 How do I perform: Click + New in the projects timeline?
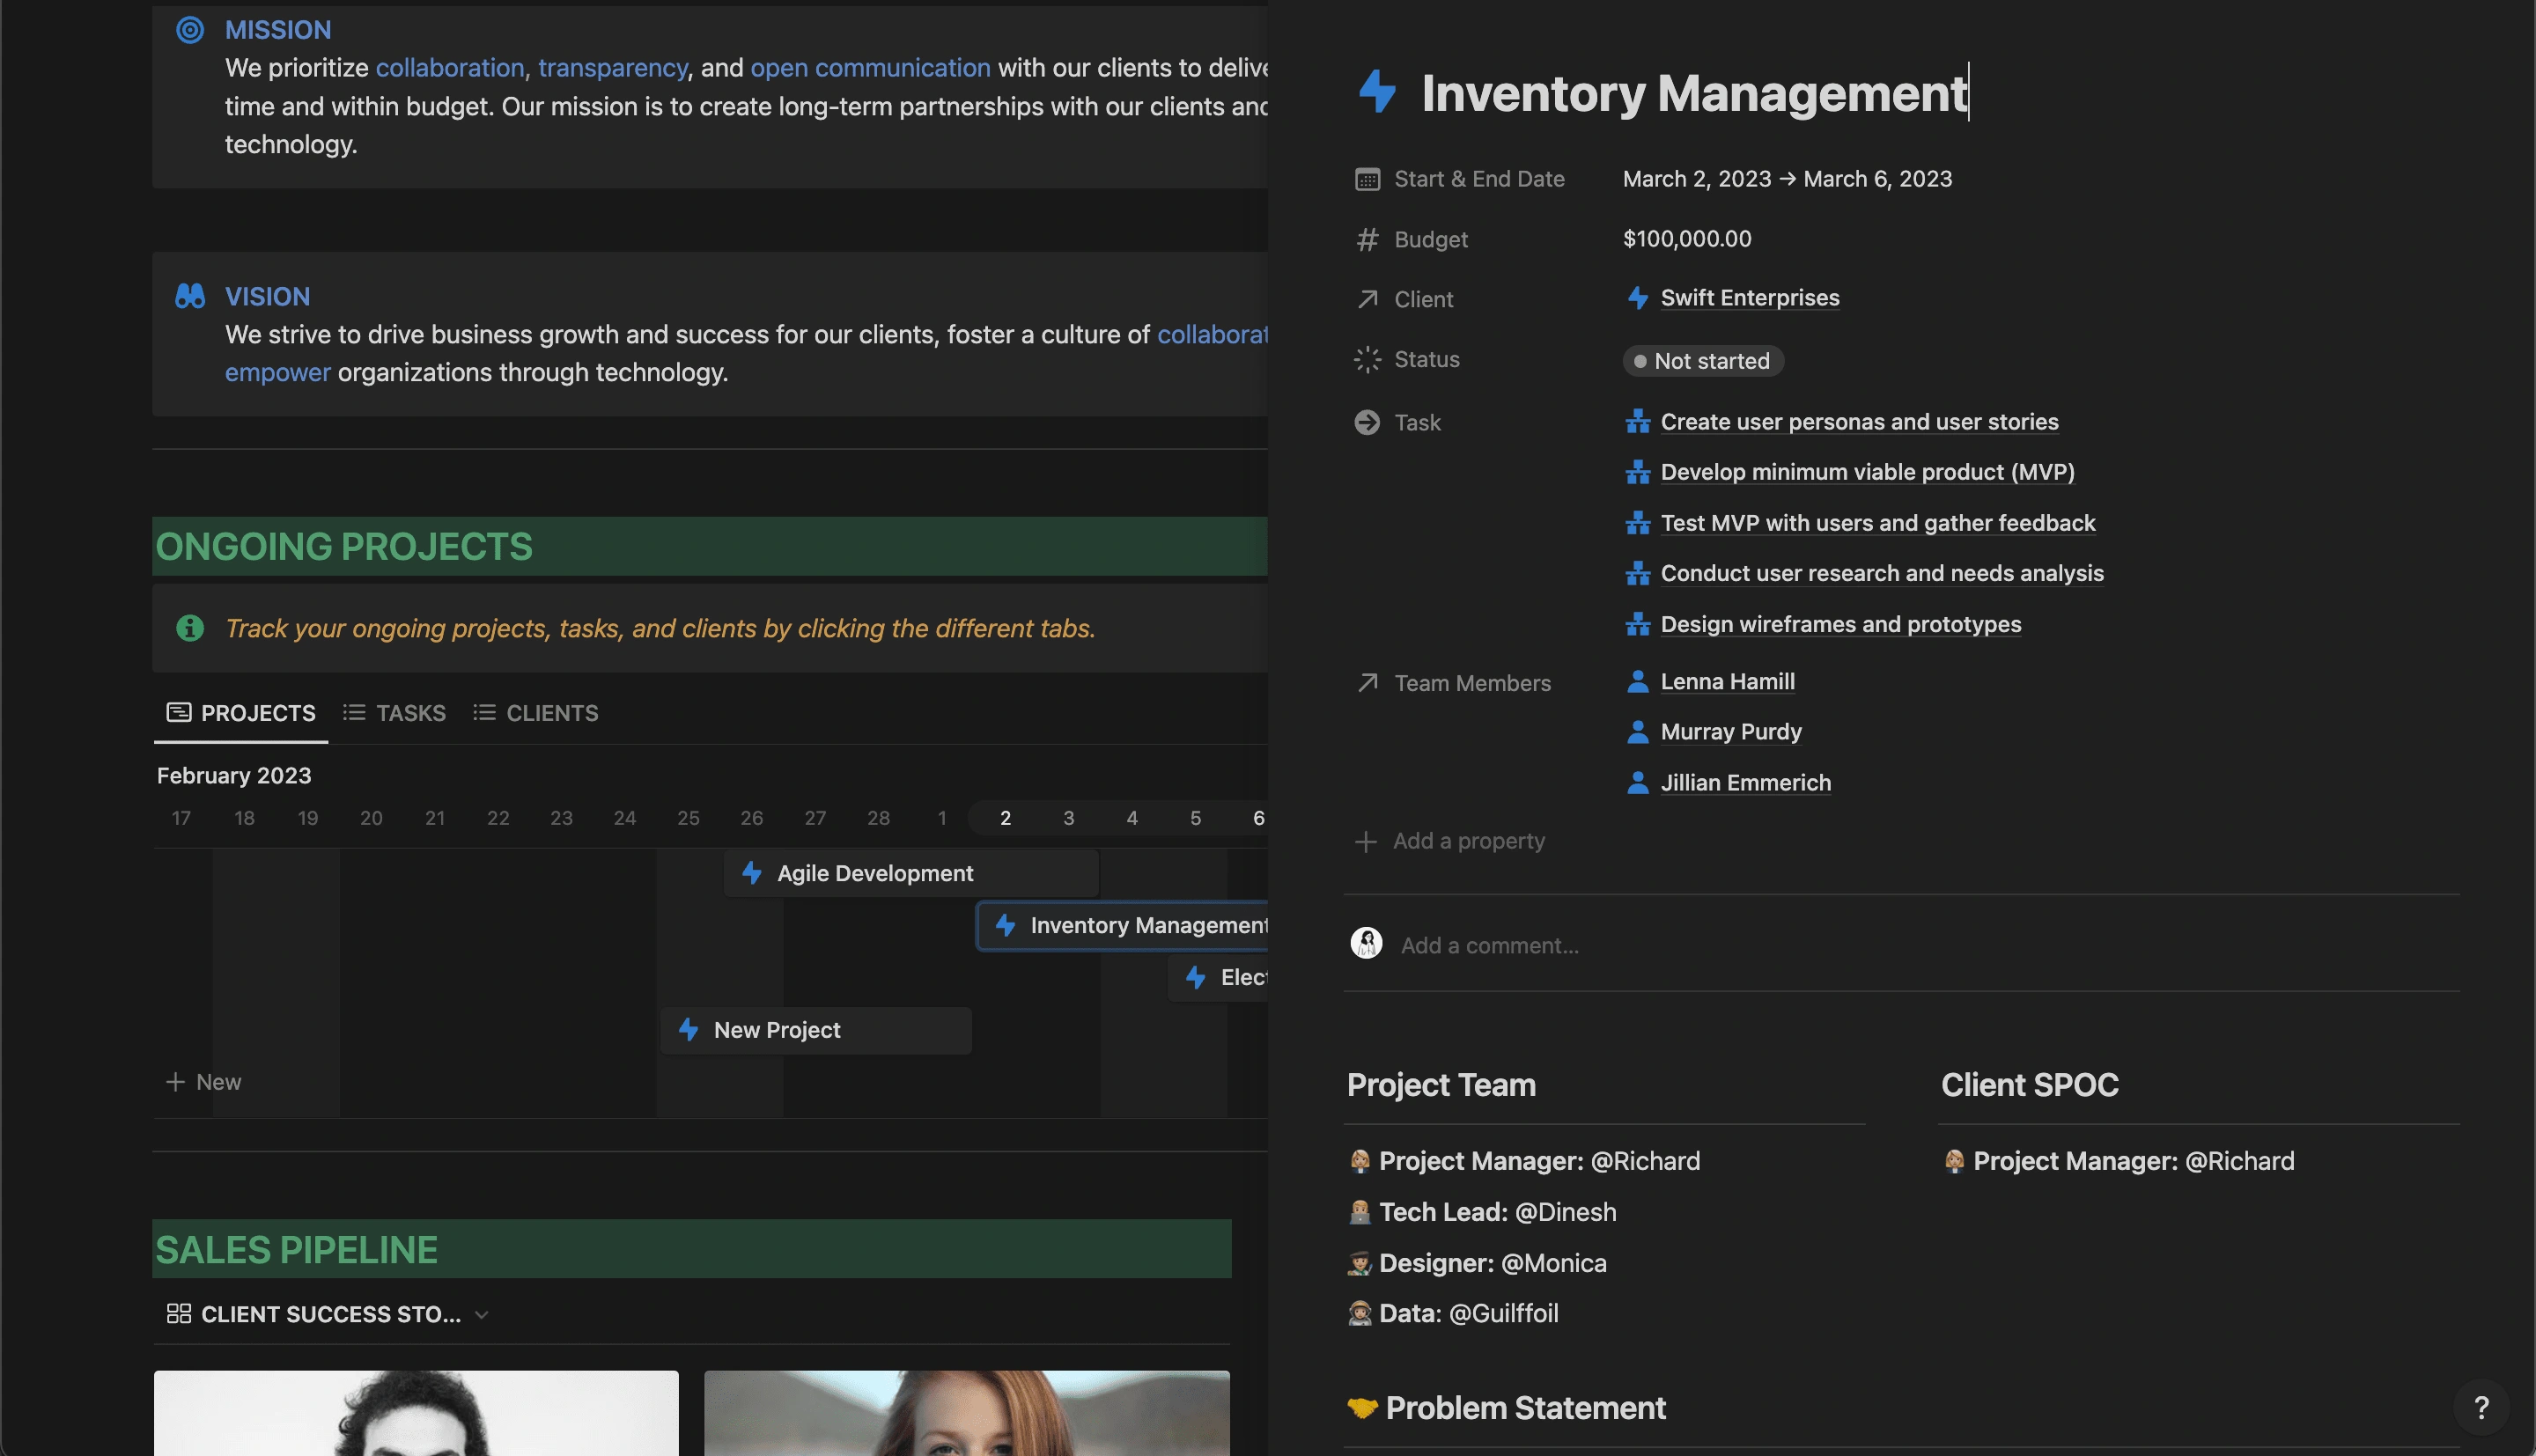(203, 1082)
